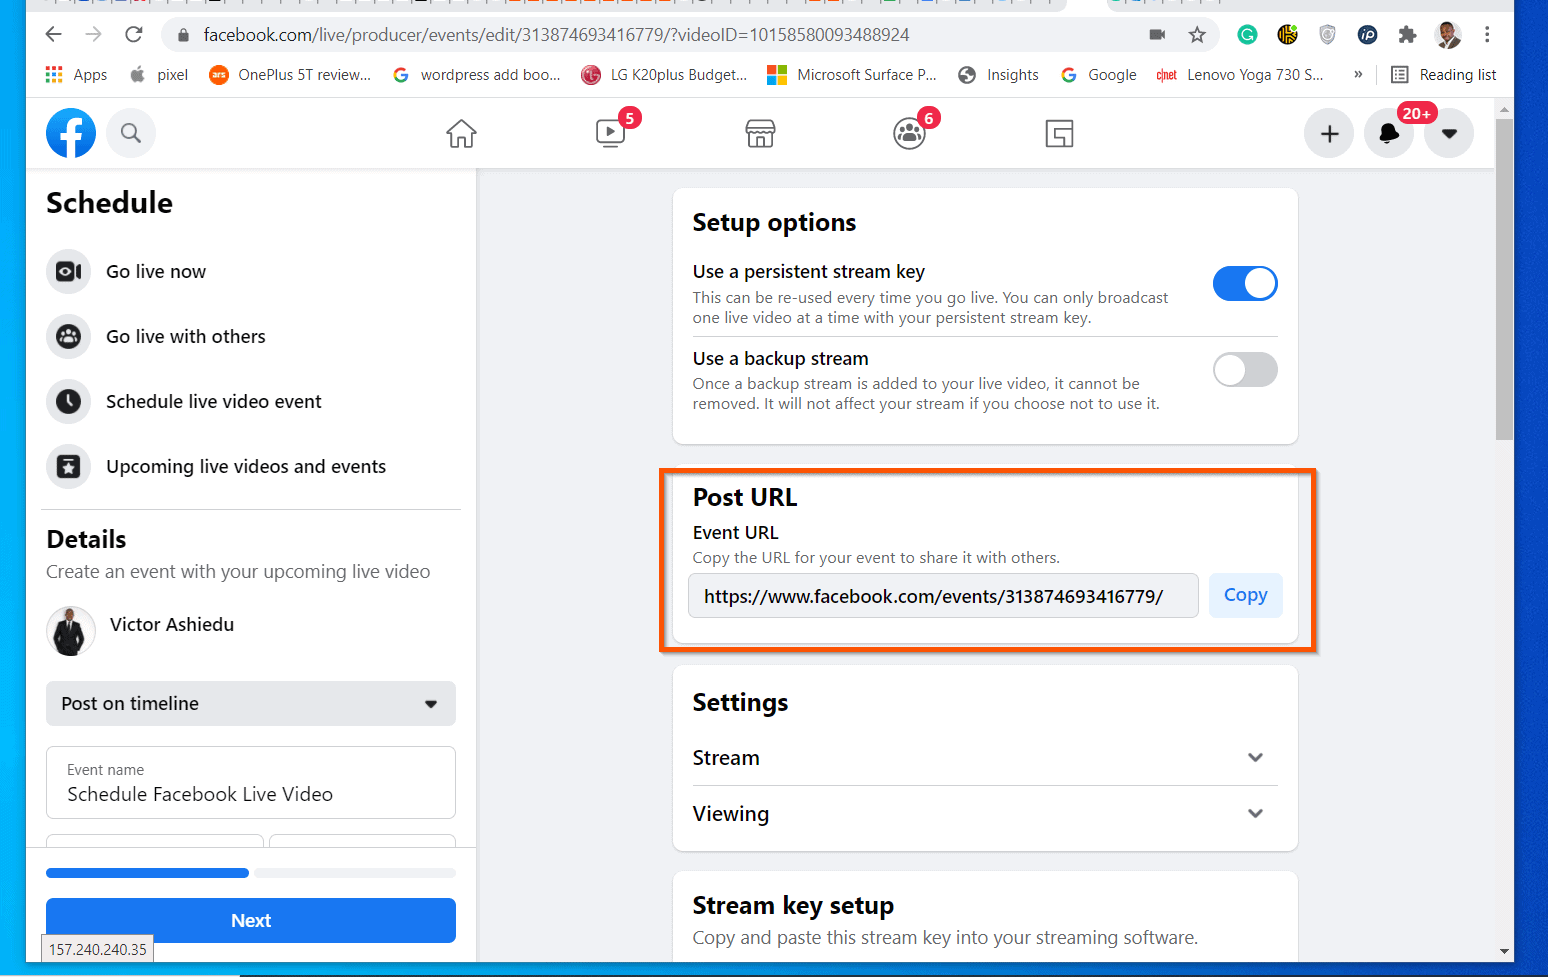The height and width of the screenshot is (977, 1548).
Task: Reload the page
Action: click(134, 35)
